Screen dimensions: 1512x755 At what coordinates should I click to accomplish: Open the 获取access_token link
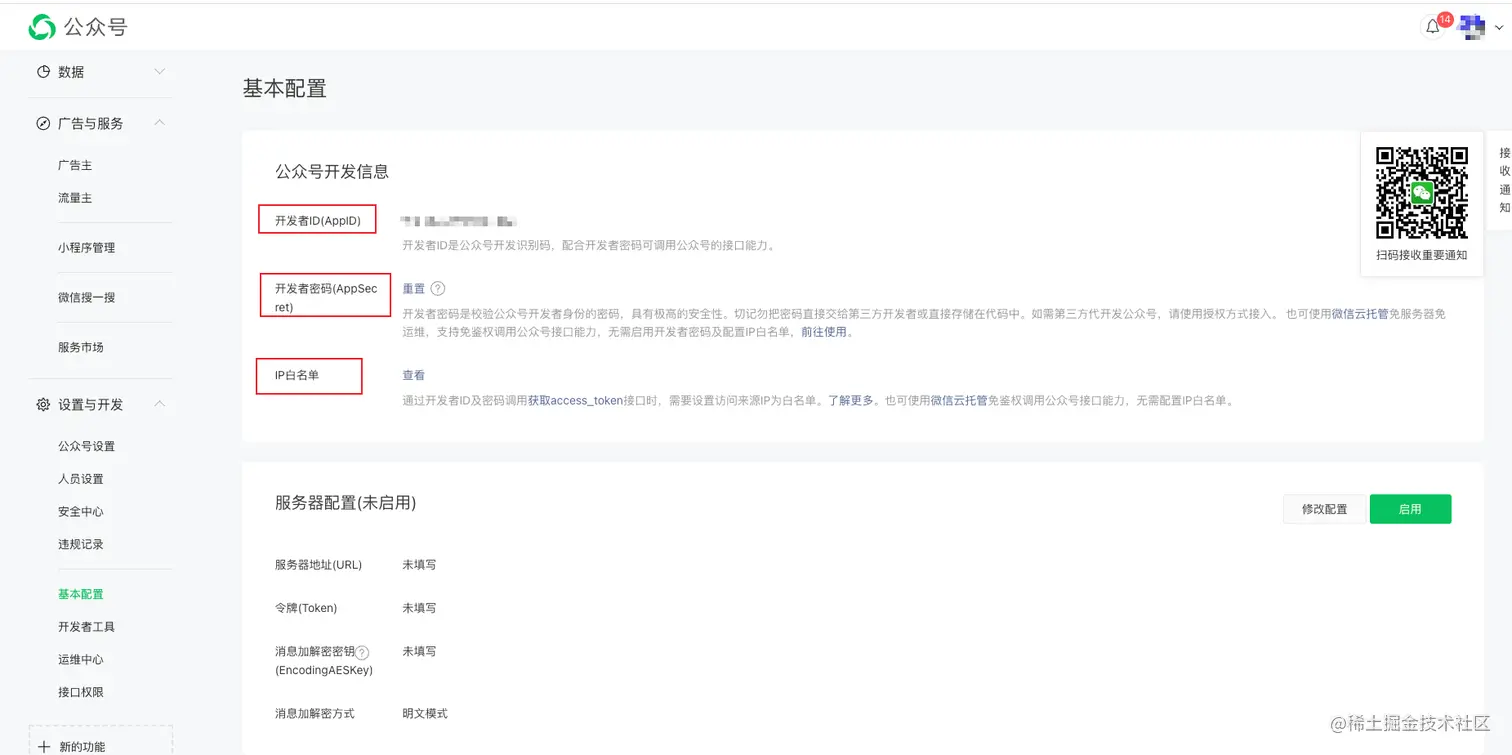tap(575, 401)
